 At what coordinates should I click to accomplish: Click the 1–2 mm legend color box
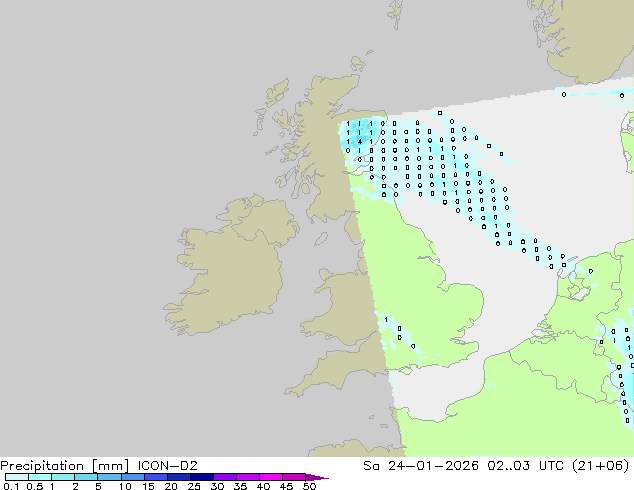click(63, 477)
